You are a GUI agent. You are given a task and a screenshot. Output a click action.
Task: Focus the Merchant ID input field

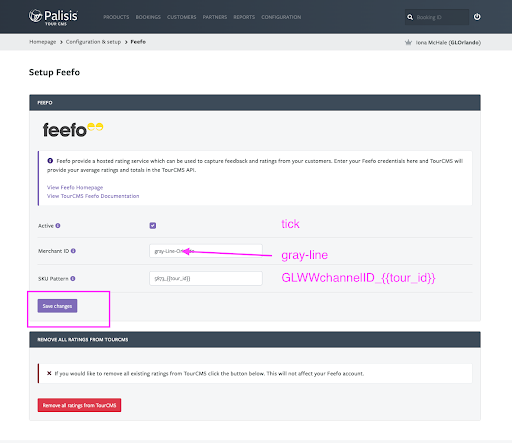206,251
